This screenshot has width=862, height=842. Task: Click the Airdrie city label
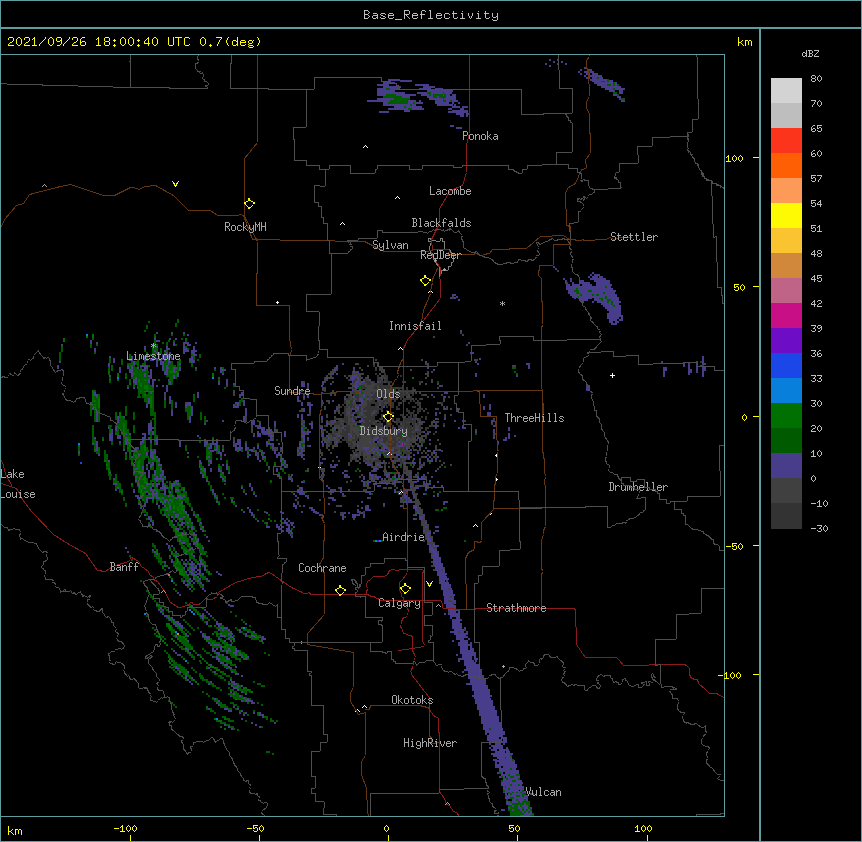(403, 537)
